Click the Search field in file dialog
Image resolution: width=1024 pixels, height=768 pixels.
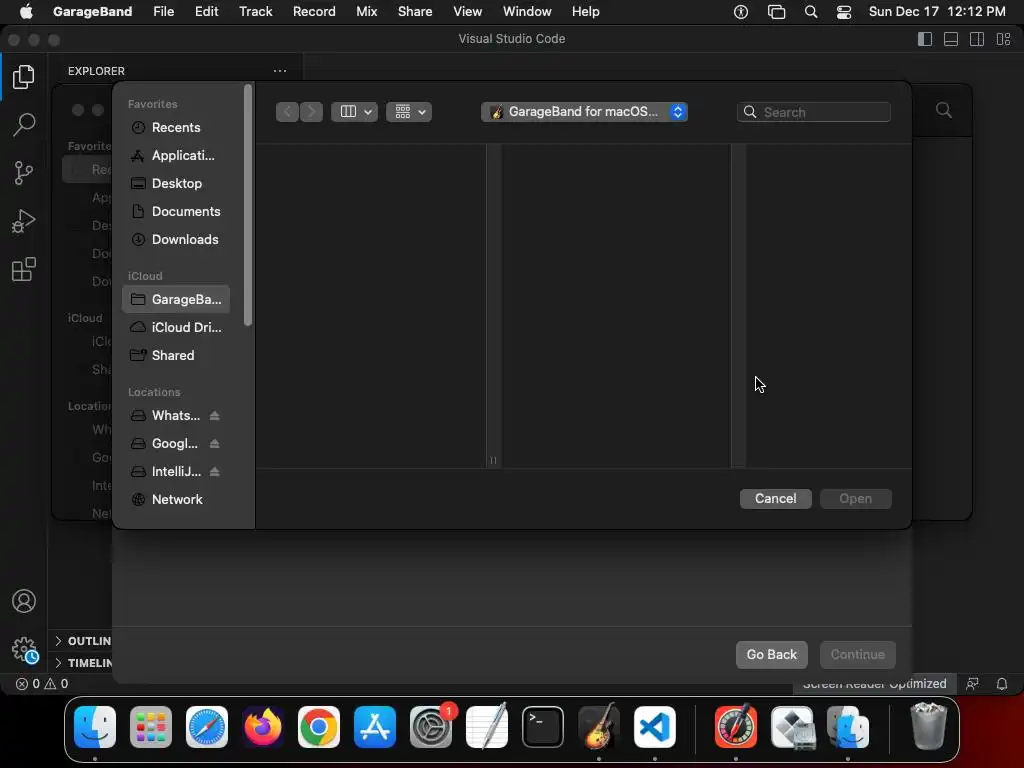pyautogui.click(x=814, y=112)
